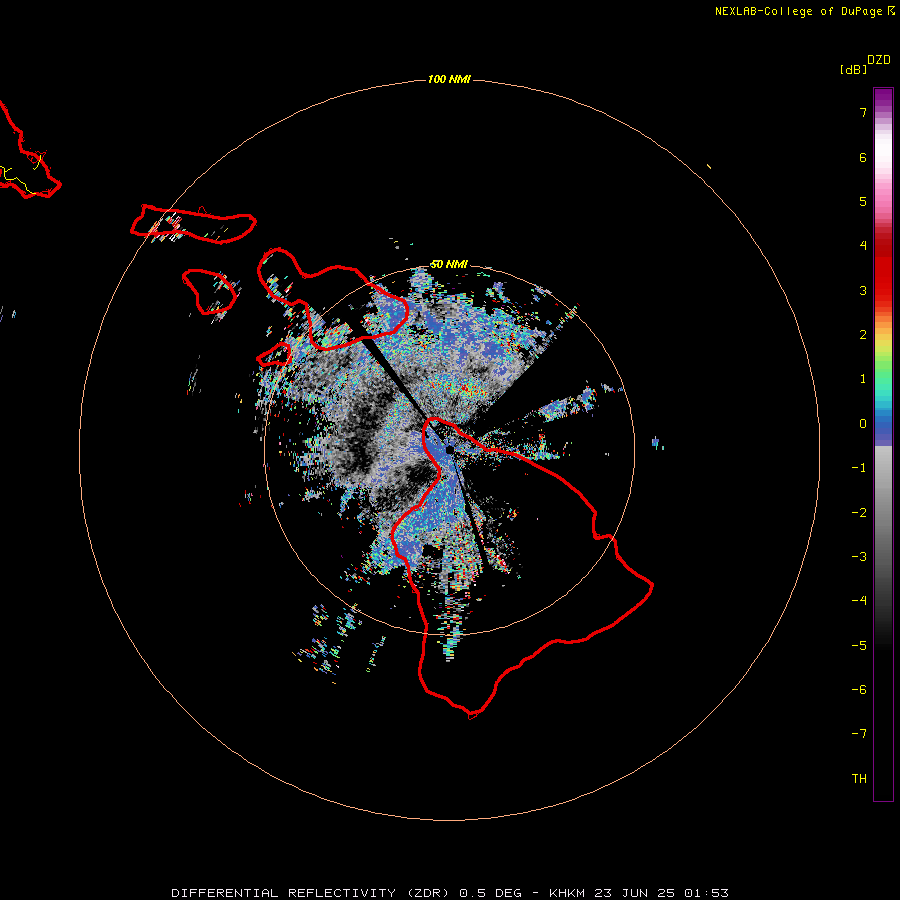Image resolution: width=900 pixels, height=900 pixels.
Task: Click the 0.5 DEG elevation label
Action: (x=491, y=893)
